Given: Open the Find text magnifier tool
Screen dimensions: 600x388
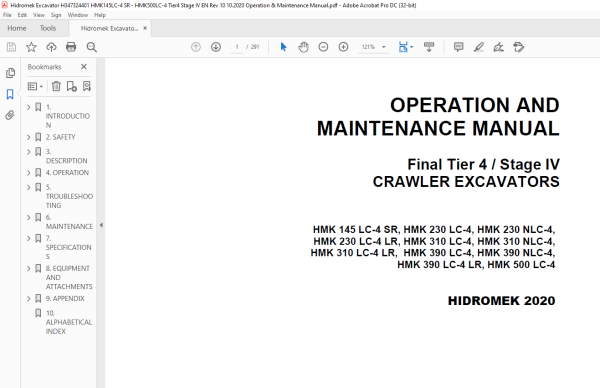Looking at the screenshot, I should 91,47.
